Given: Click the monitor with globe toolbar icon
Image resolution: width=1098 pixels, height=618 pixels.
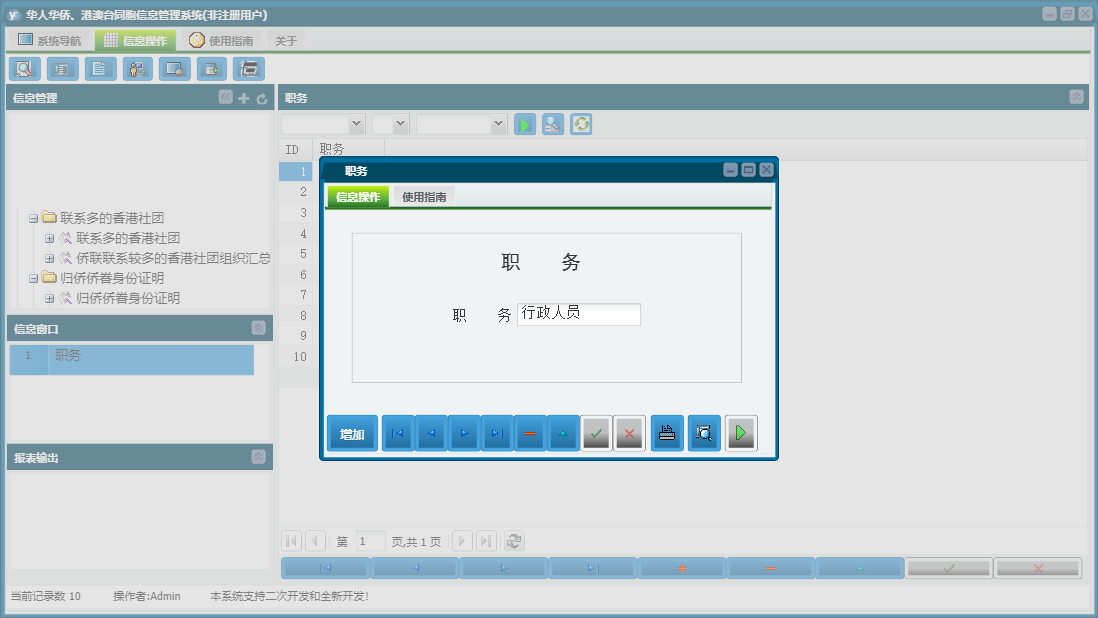Looking at the screenshot, I should (174, 69).
